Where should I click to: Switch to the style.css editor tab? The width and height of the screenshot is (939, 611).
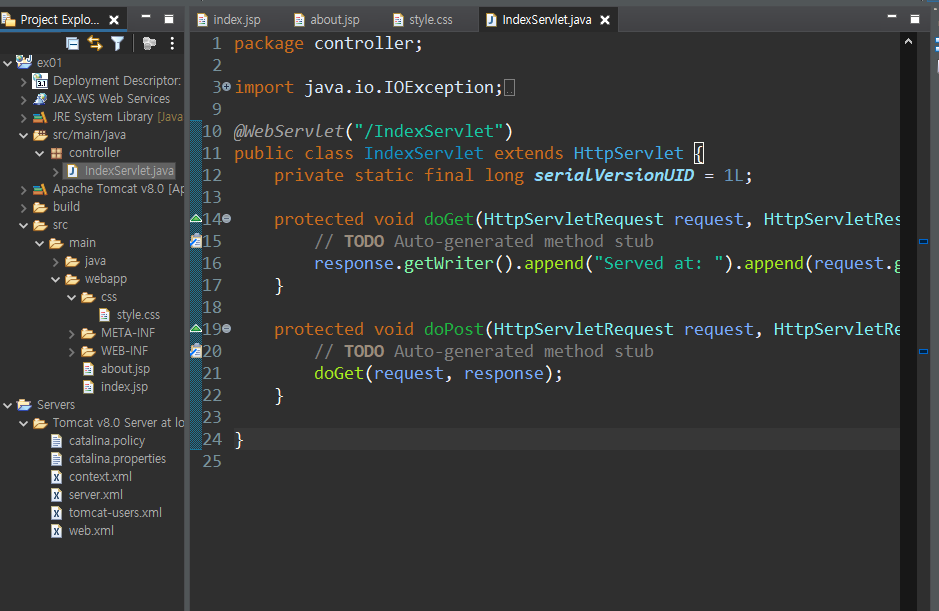(423, 20)
